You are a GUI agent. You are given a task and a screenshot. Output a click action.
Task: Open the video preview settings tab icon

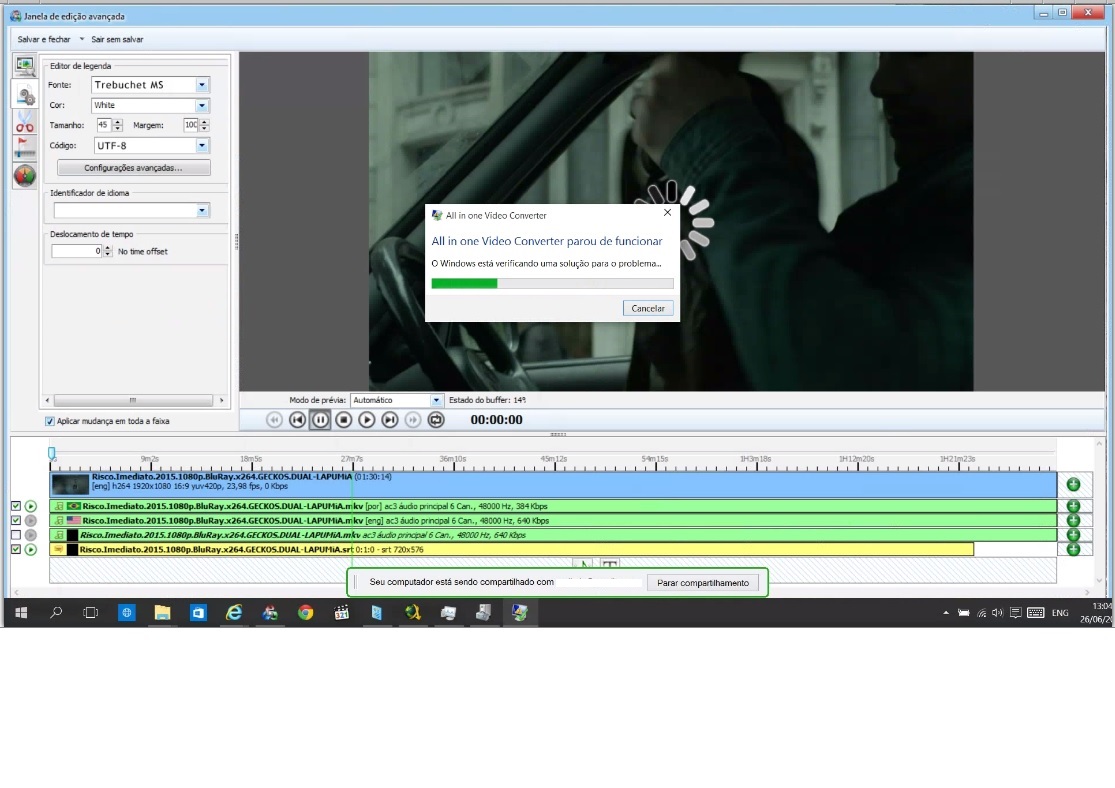tap(25, 66)
